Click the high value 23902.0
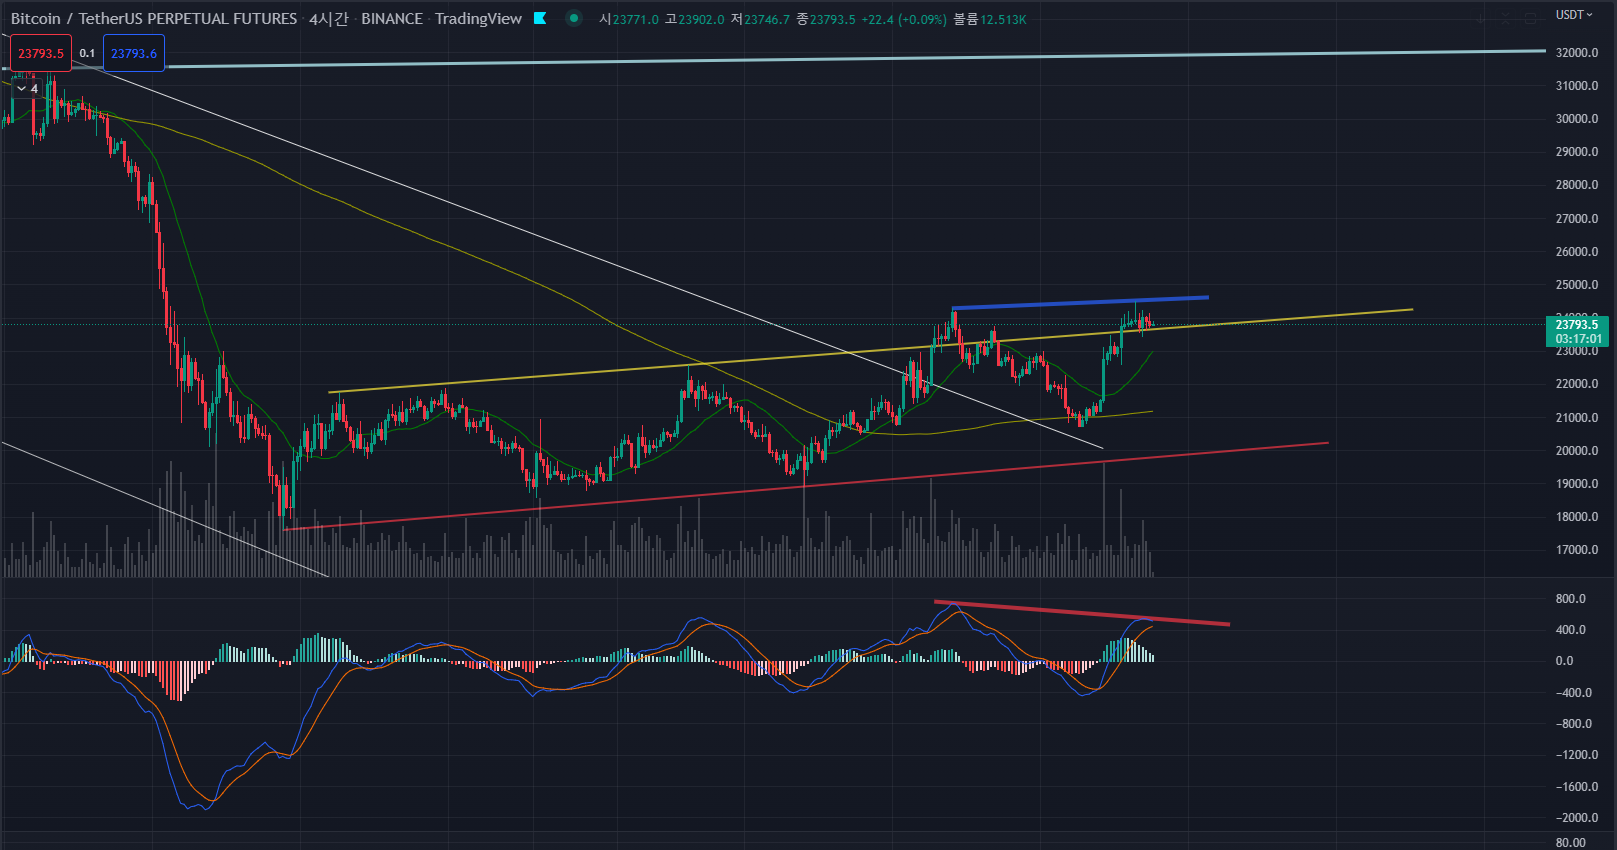Viewport: 1617px width, 850px height. coord(701,19)
